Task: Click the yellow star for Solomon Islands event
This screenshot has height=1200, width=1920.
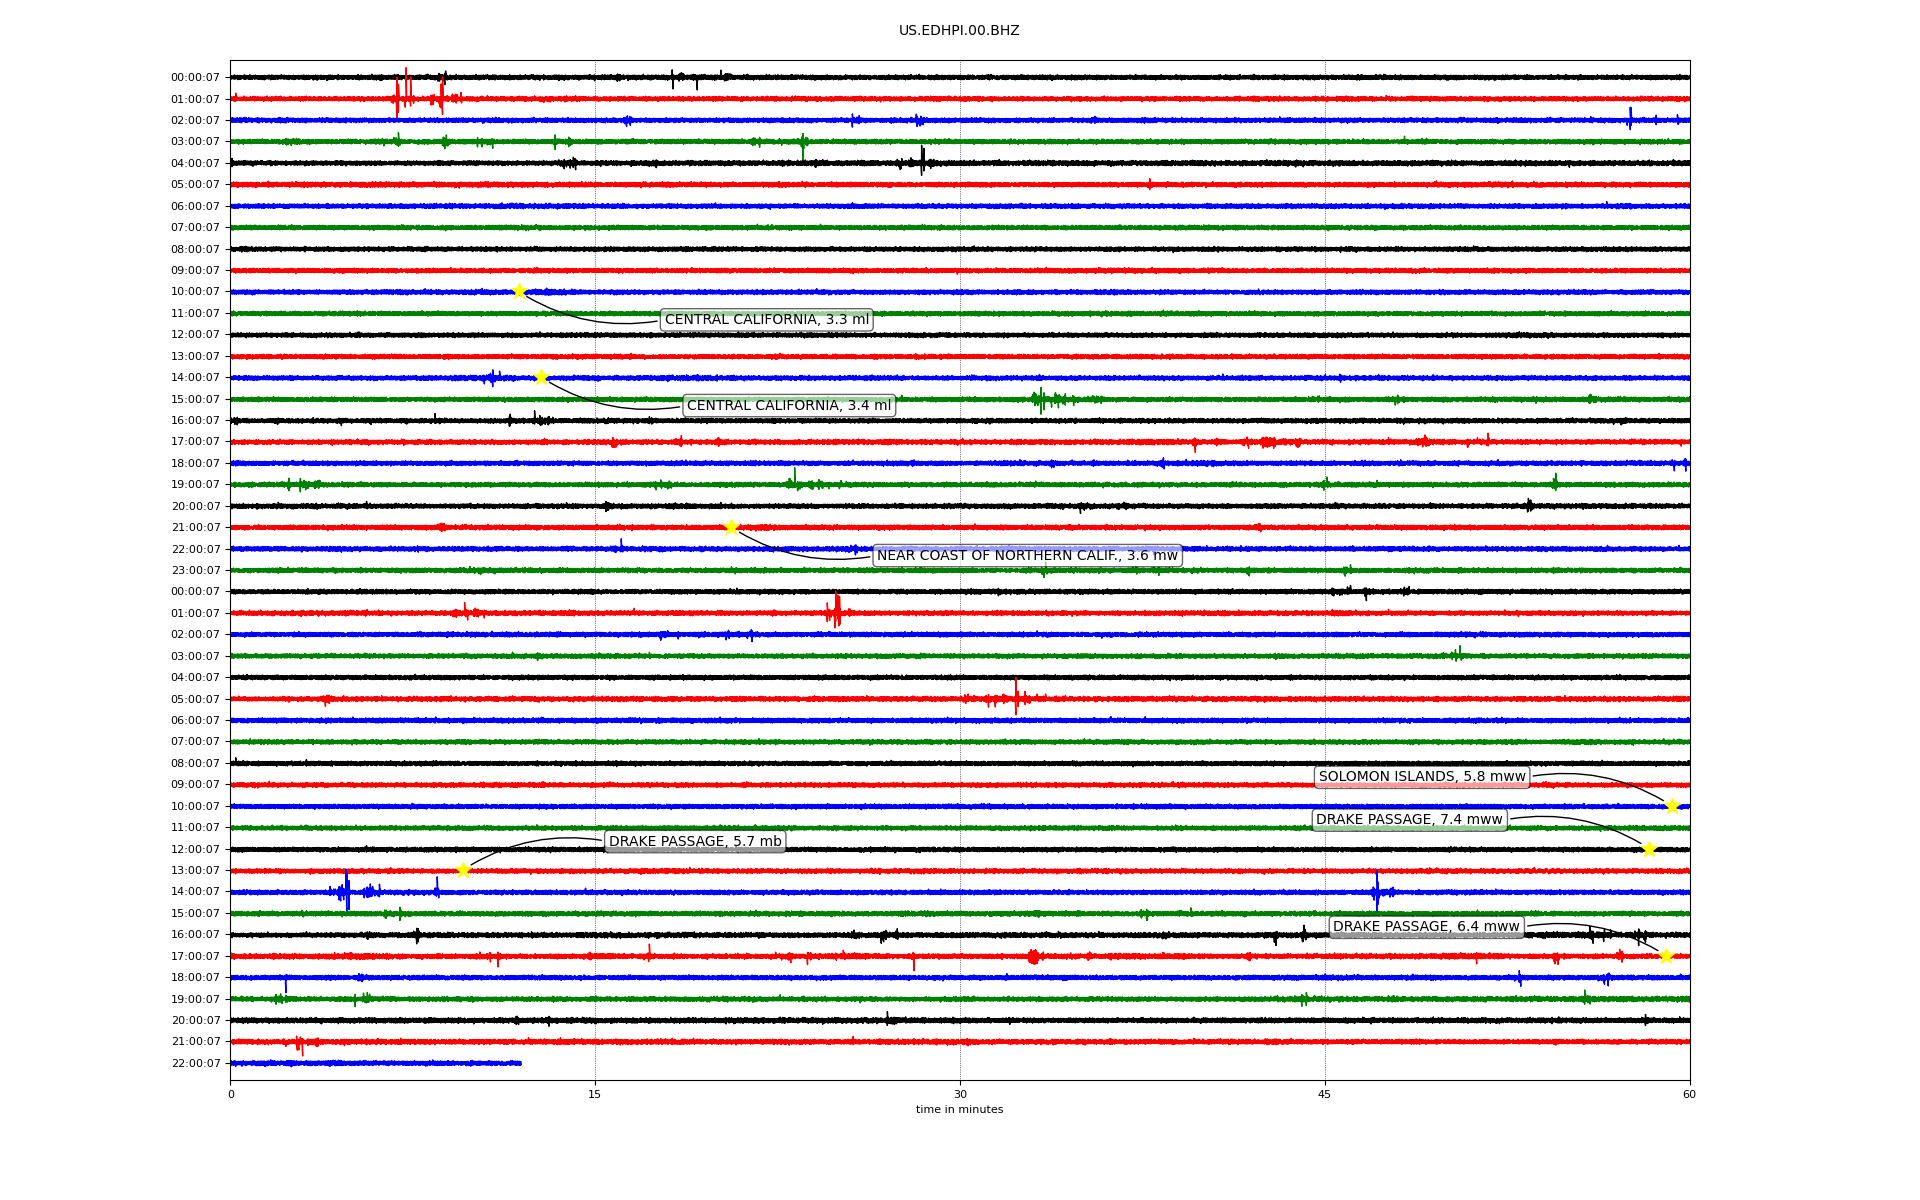Action: click(1672, 806)
